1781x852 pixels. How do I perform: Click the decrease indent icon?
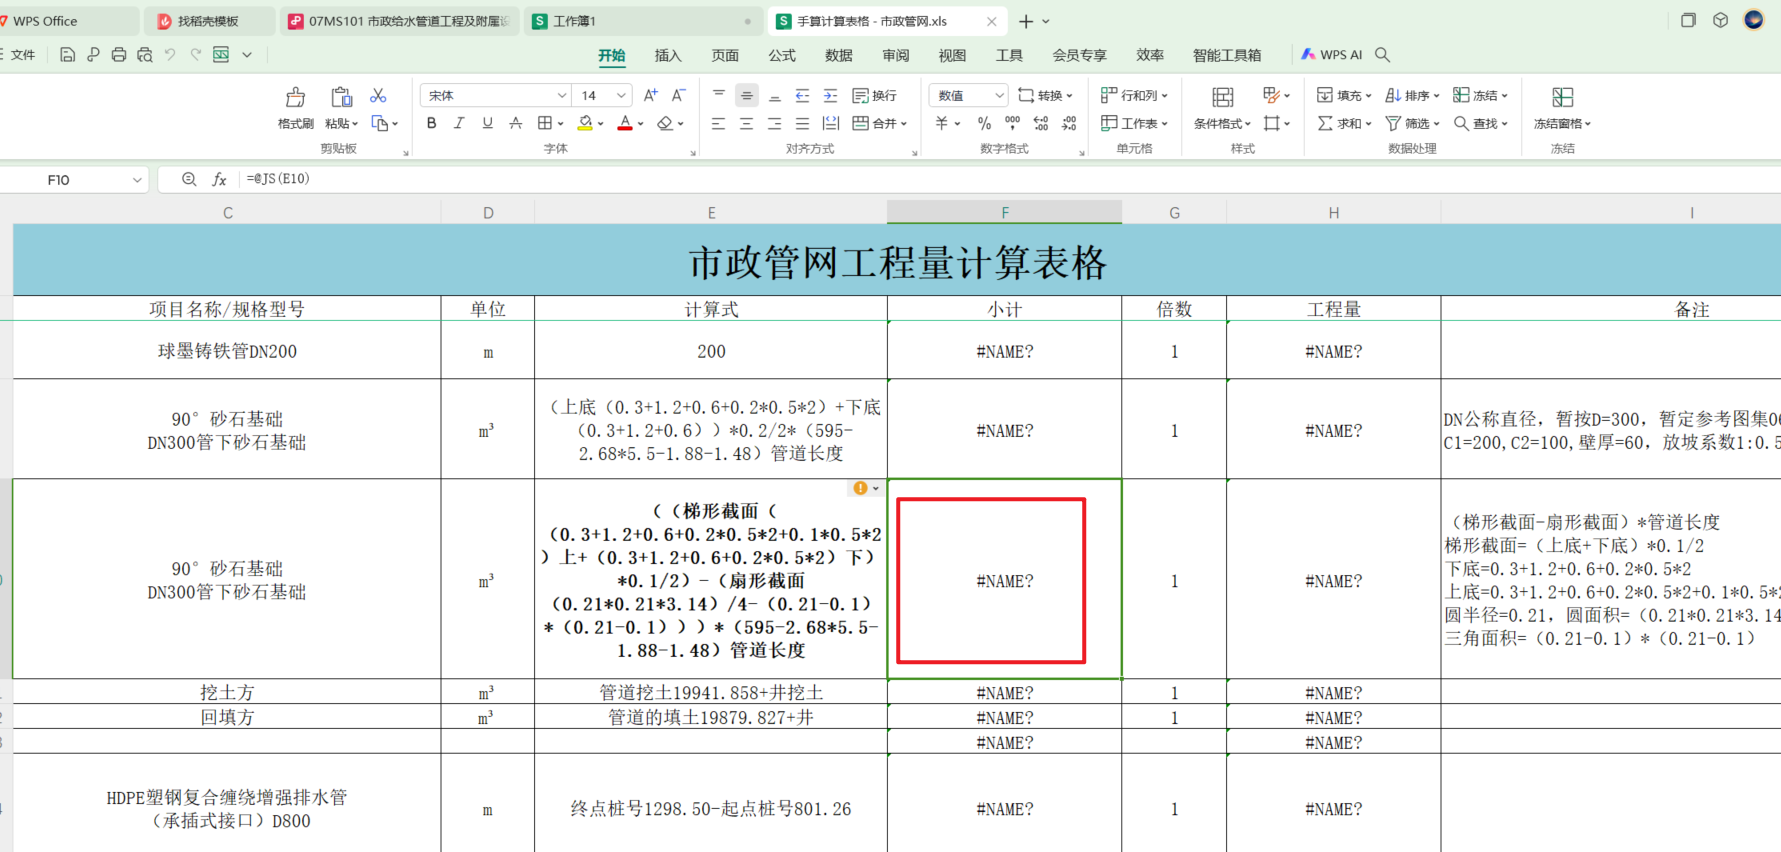click(802, 95)
